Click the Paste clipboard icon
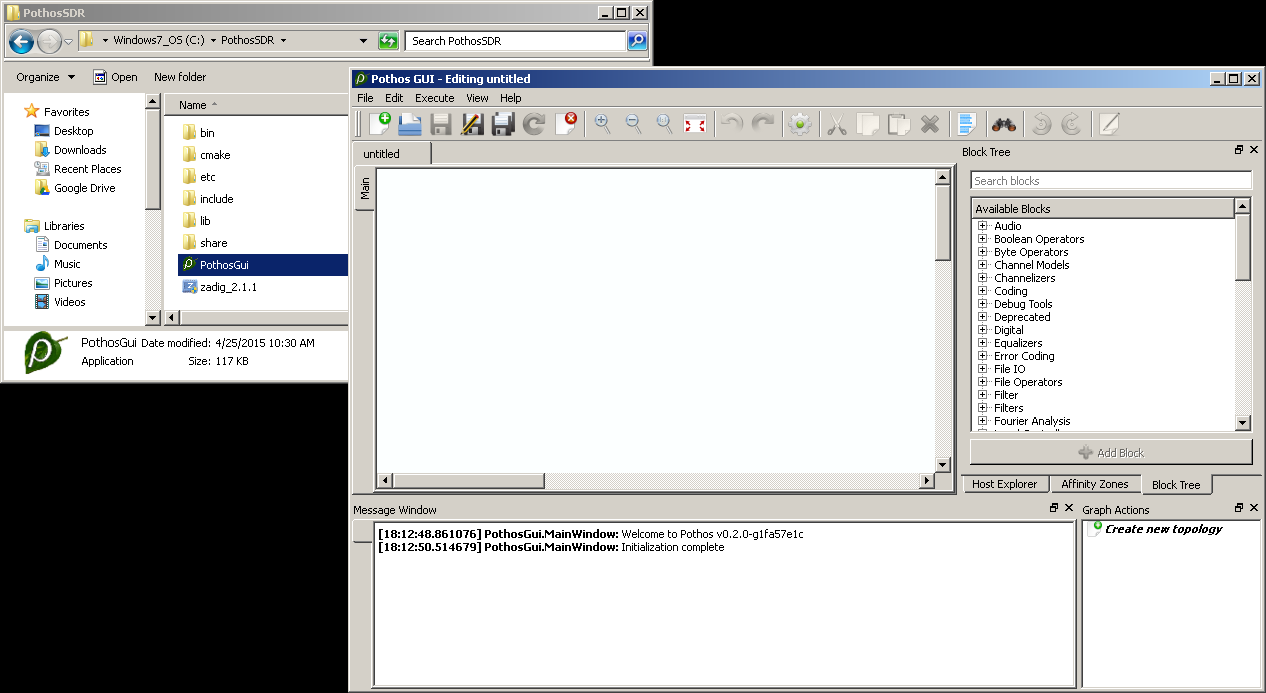The height and width of the screenshot is (693, 1266). click(x=899, y=124)
